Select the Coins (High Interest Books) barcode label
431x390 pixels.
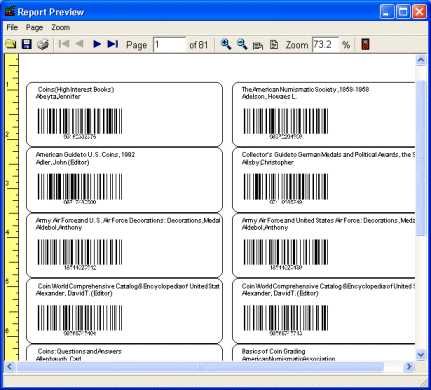pos(124,114)
